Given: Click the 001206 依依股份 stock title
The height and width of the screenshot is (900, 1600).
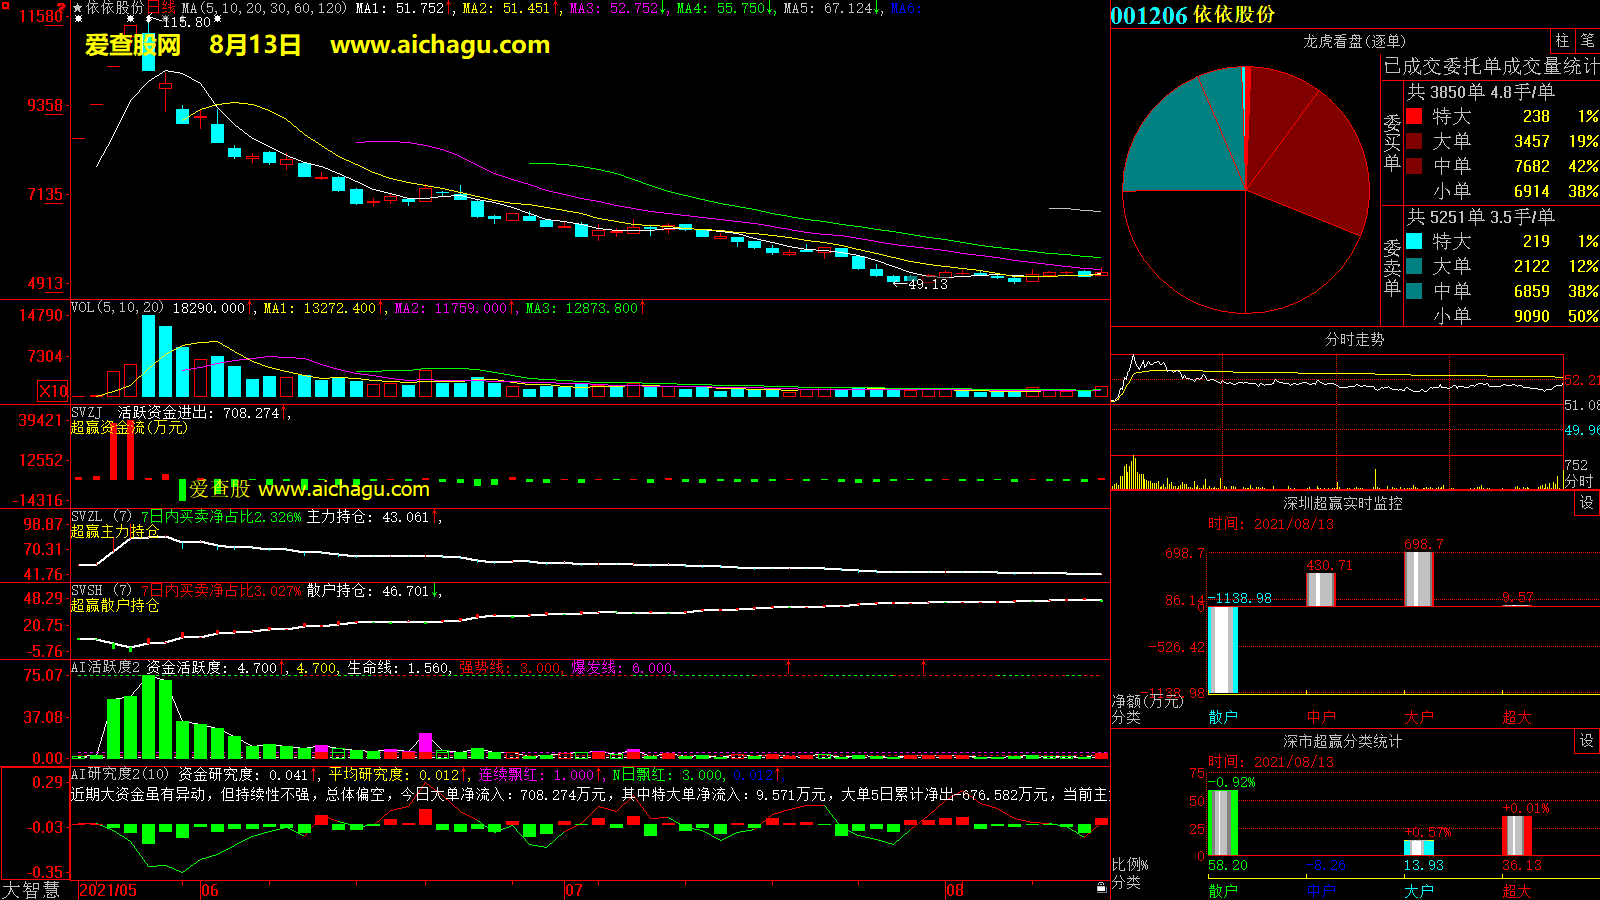Looking at the screenshot, I should 1192,15.
